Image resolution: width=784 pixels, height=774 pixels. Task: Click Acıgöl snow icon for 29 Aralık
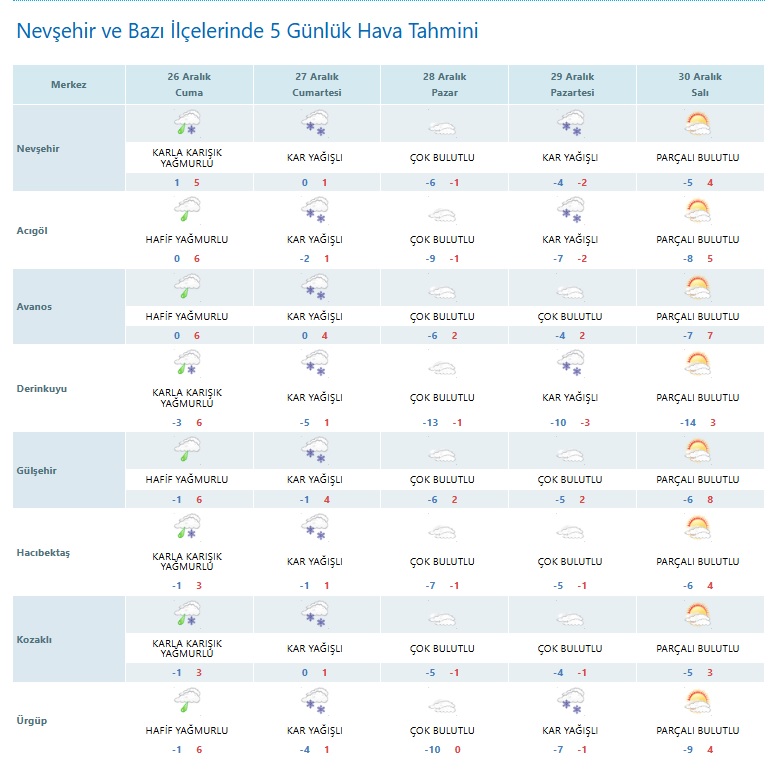point(571,210)
